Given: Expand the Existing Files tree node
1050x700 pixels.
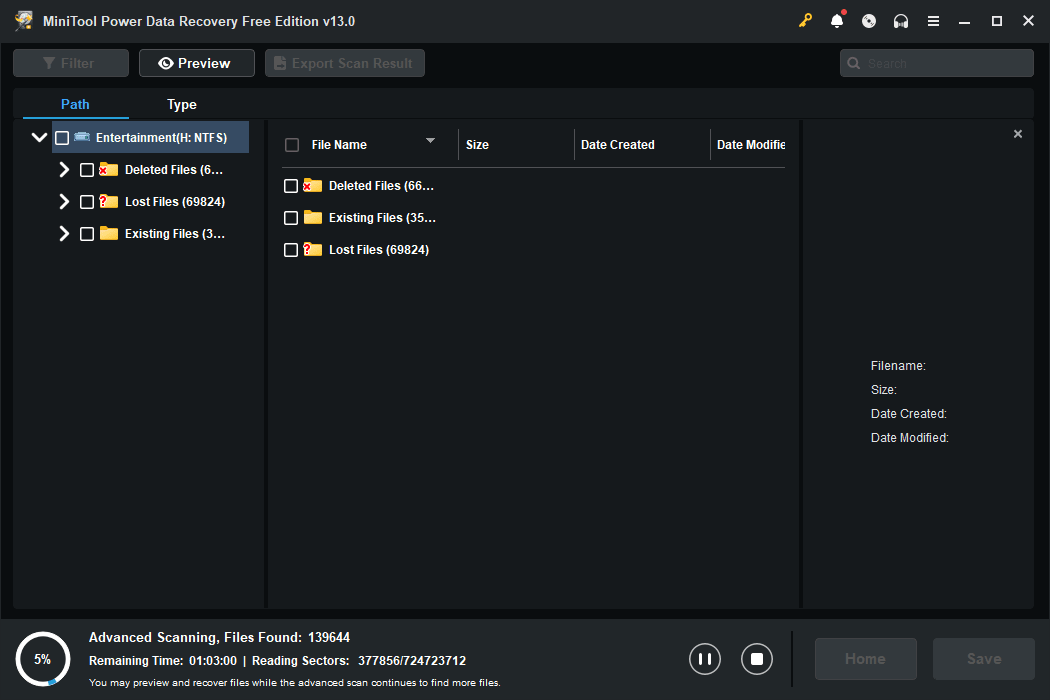Looking at the screenshot, I should click(64, 234).
